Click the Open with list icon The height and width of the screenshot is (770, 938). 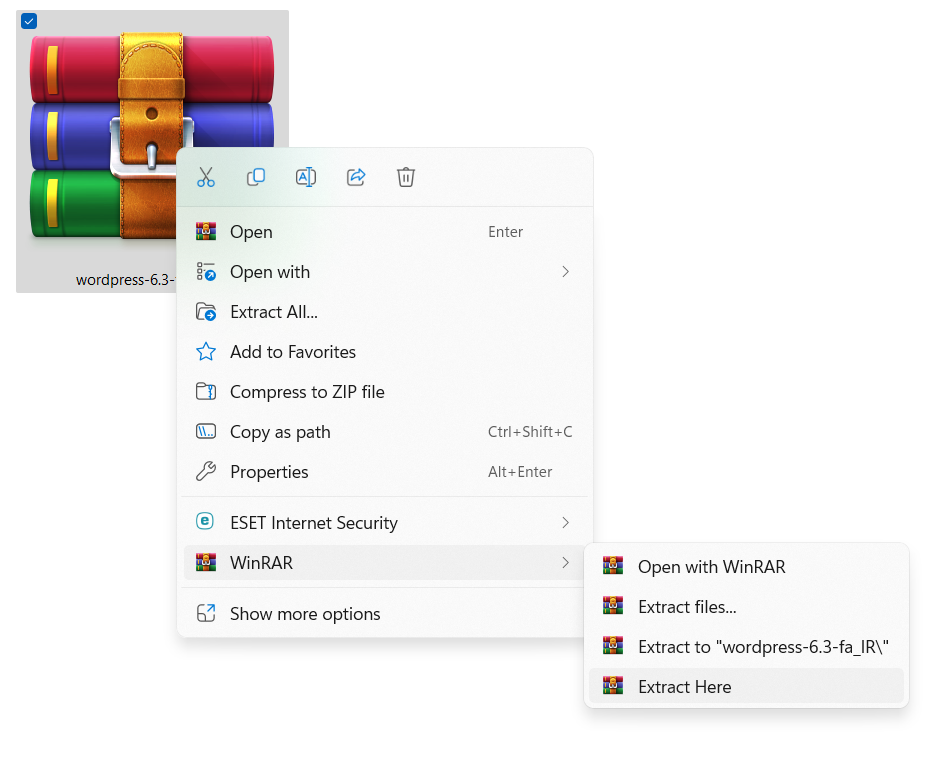coord(206,272)
